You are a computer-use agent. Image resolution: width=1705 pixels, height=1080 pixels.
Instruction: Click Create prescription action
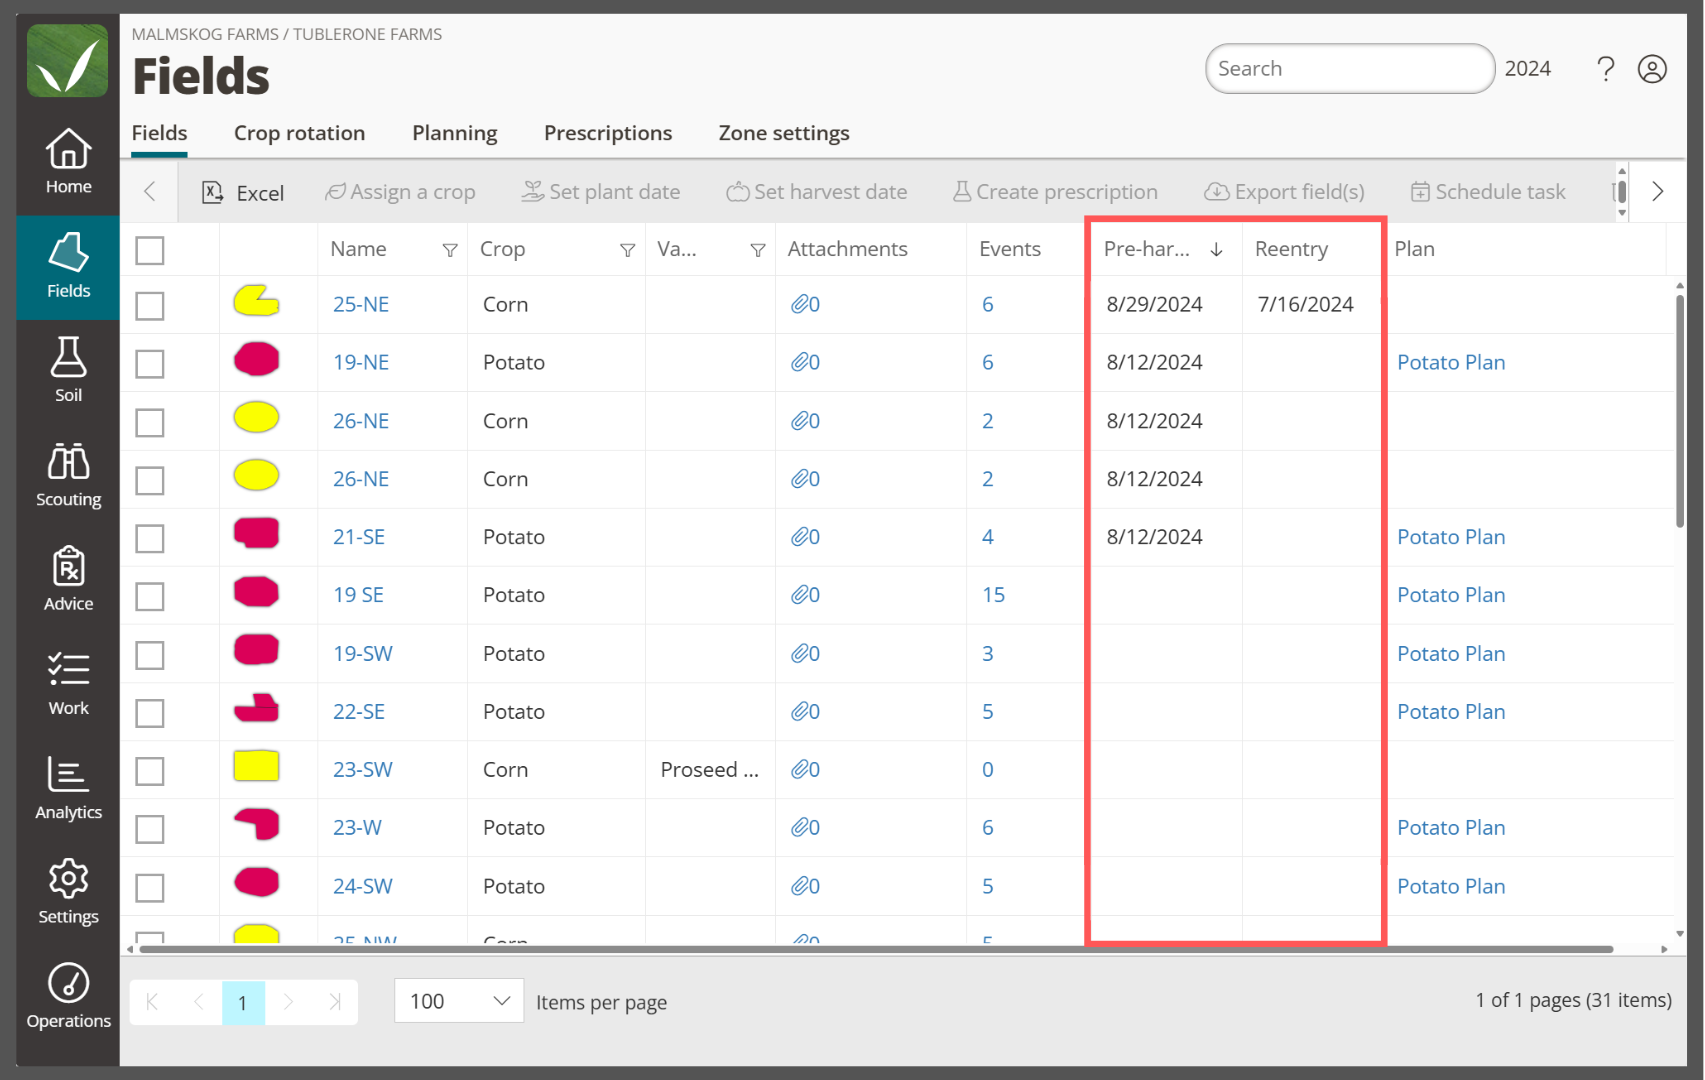(1055, 192)
